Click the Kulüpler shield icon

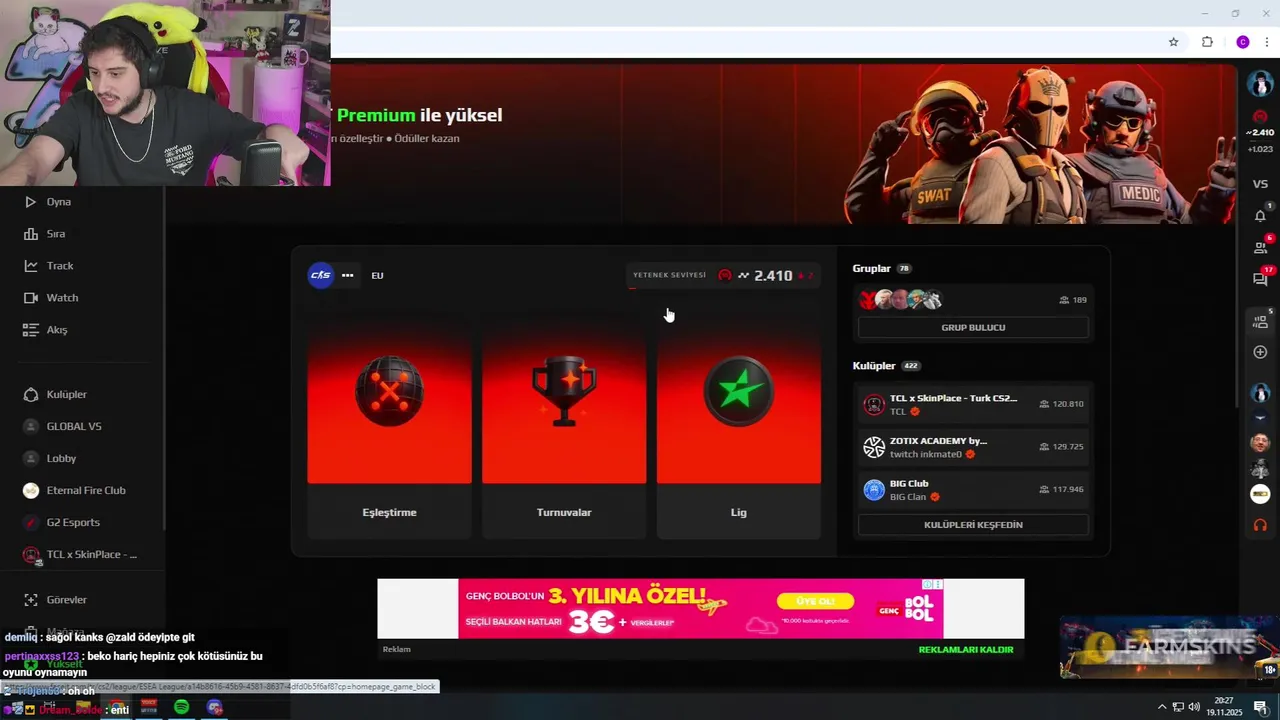31,394
